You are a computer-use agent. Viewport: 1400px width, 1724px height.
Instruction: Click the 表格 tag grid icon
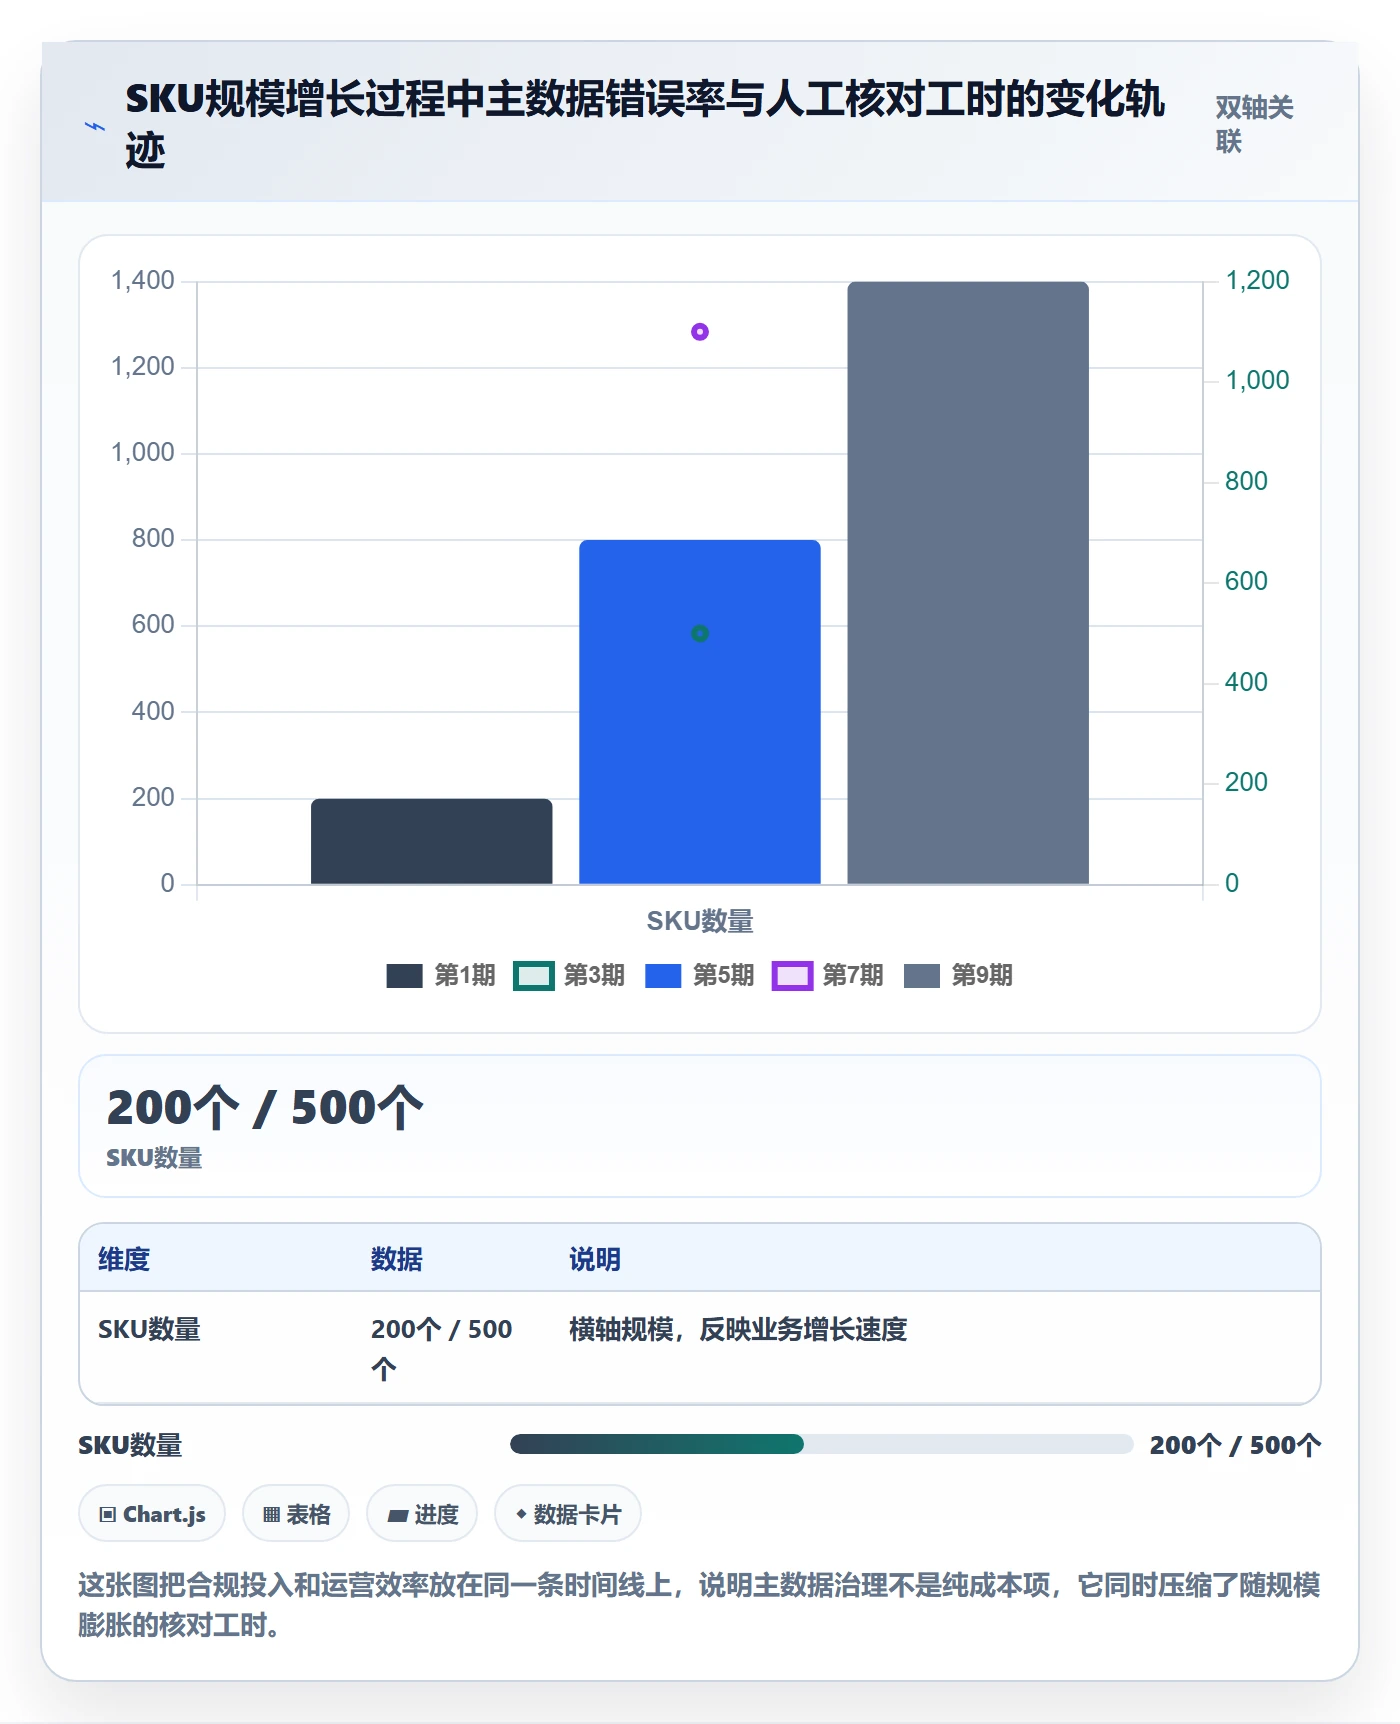(271, 1514)
